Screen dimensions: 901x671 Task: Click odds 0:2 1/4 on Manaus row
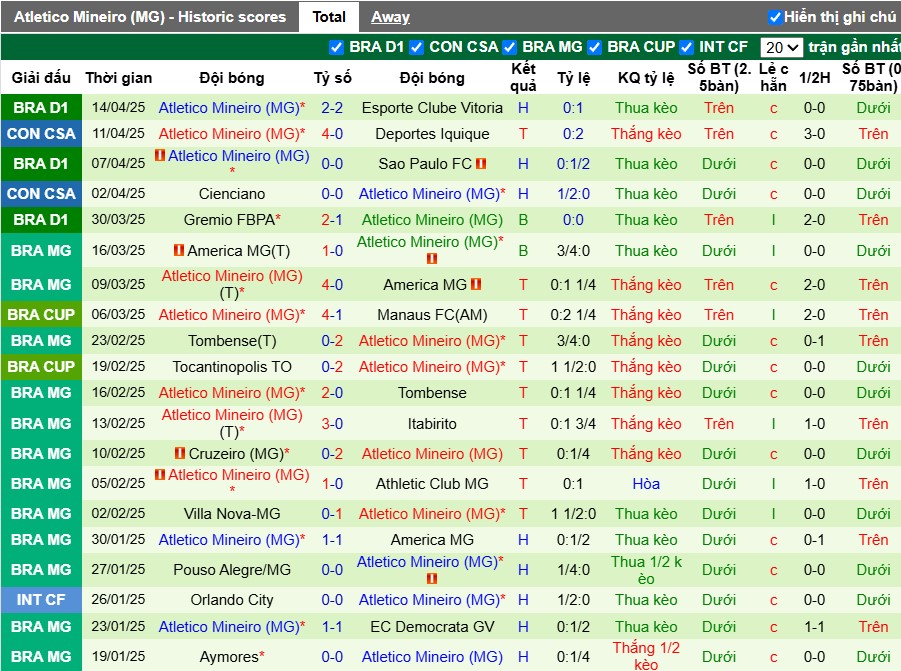(x=573, y=315)
